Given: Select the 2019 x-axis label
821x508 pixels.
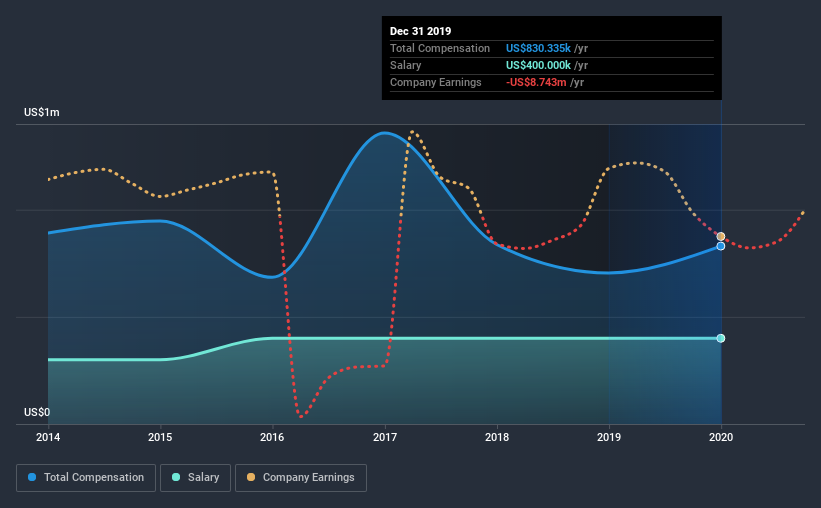Looking at the screenshot, I should [x=609, y=437].
